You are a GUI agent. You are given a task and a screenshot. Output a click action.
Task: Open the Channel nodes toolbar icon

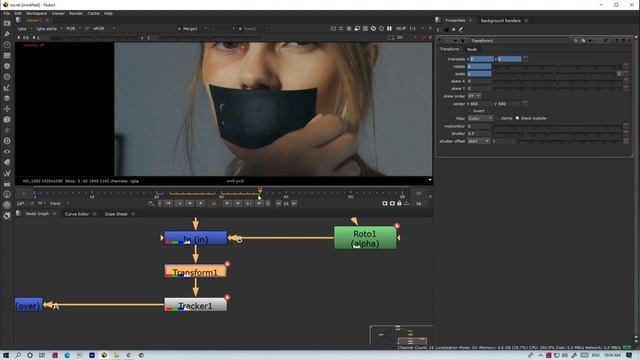pos(7,55)
